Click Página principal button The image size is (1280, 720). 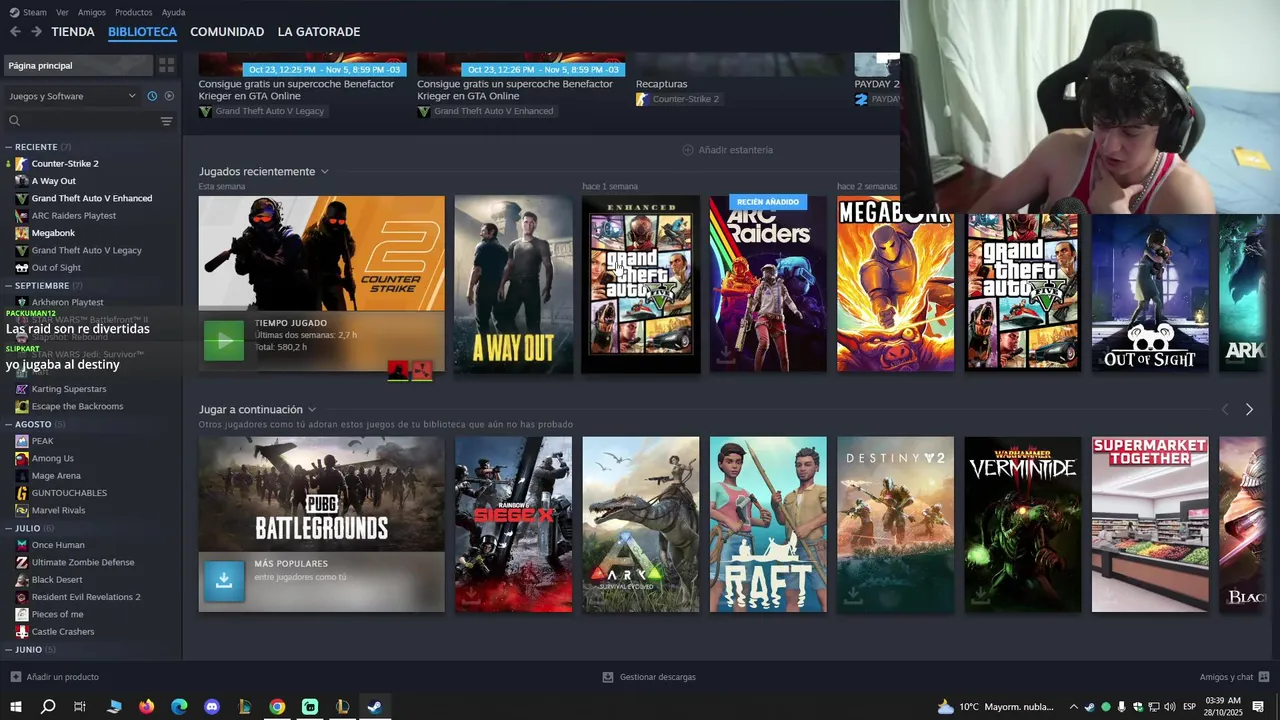78,65
